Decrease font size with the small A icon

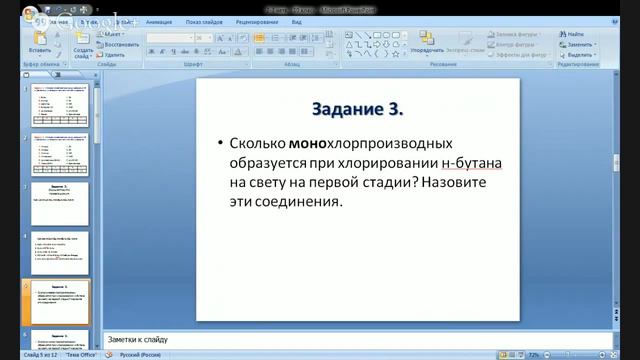[230, 38]
